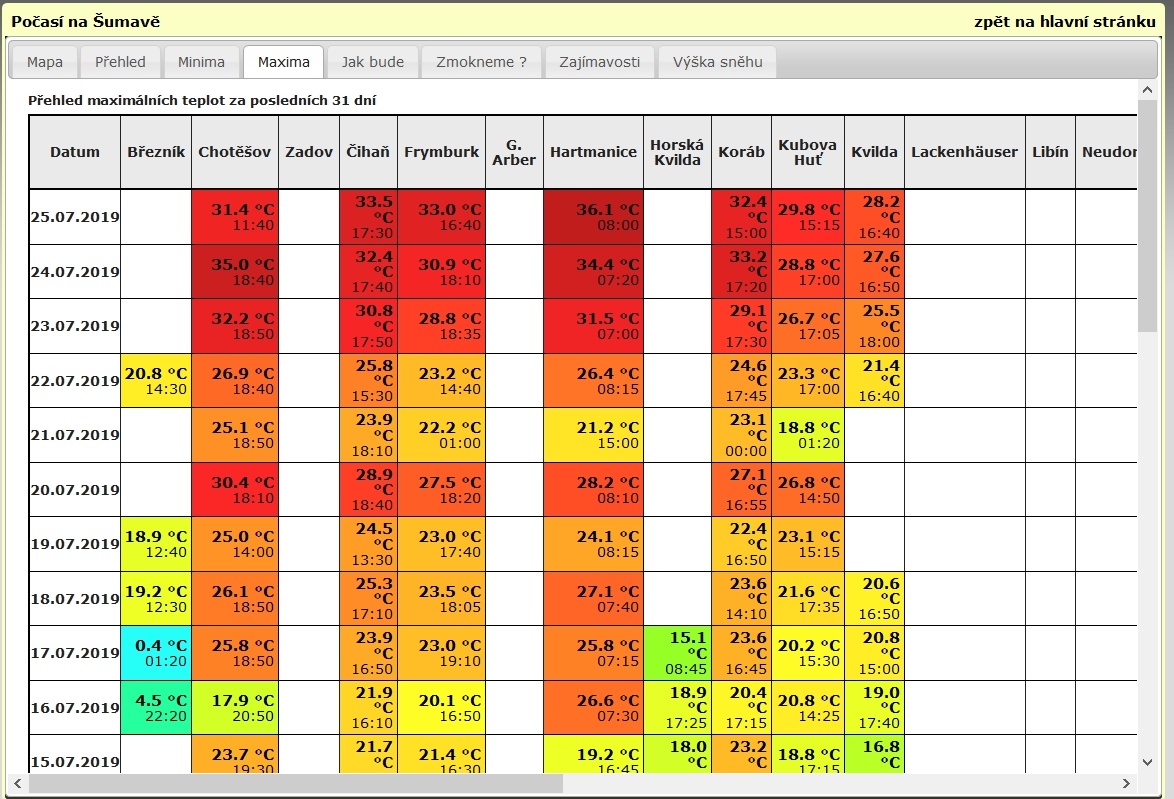Viewport: 1174px width, 799px height.
Task: Select the dark red 36.1 °C Hartmanice cell
Action: click(x=593, y=217)
